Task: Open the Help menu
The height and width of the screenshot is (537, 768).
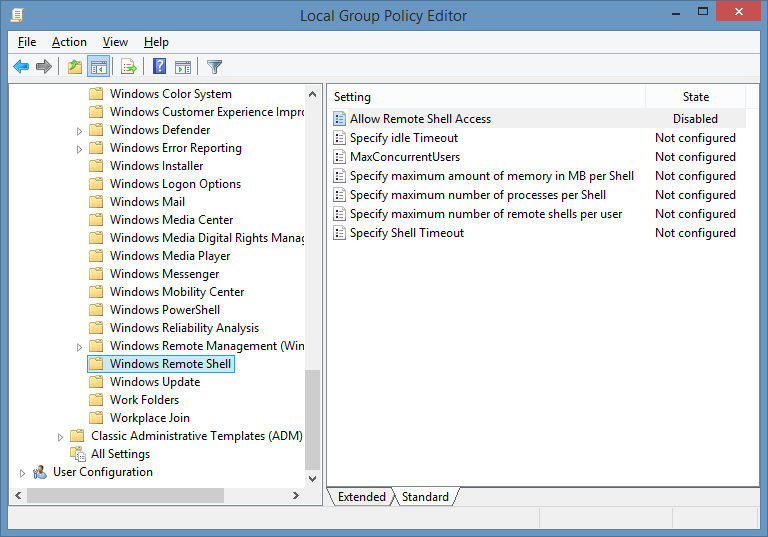Action: coord(156,42)
